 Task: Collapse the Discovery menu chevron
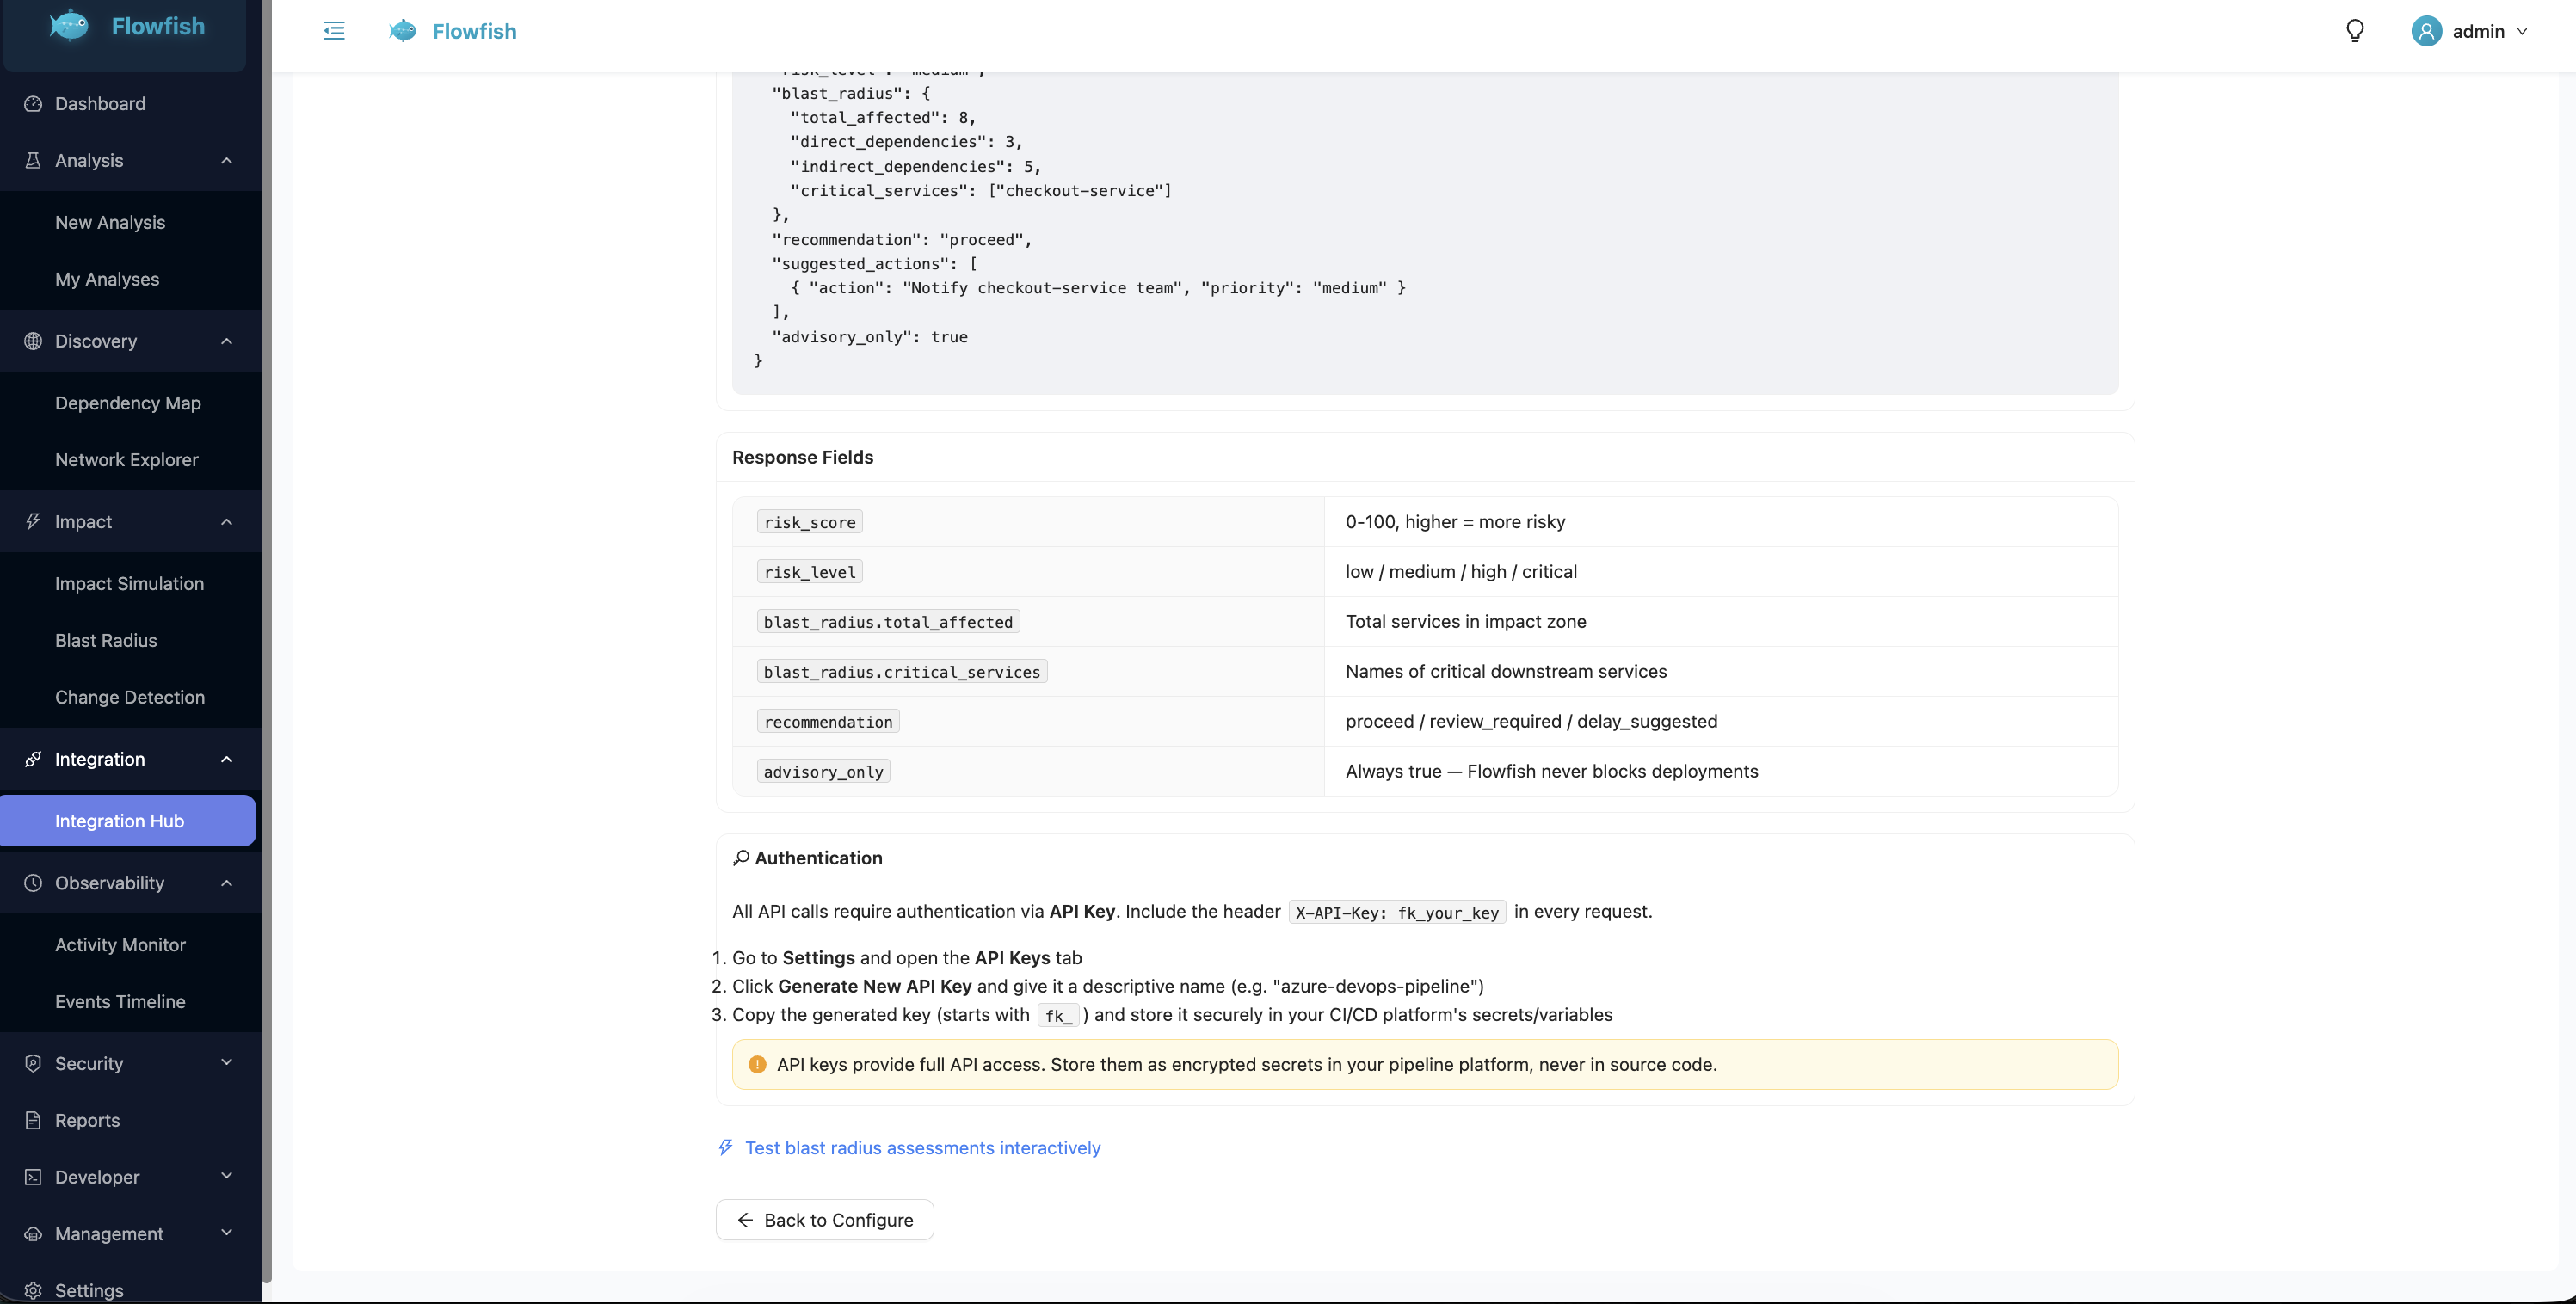pos(227,341)
